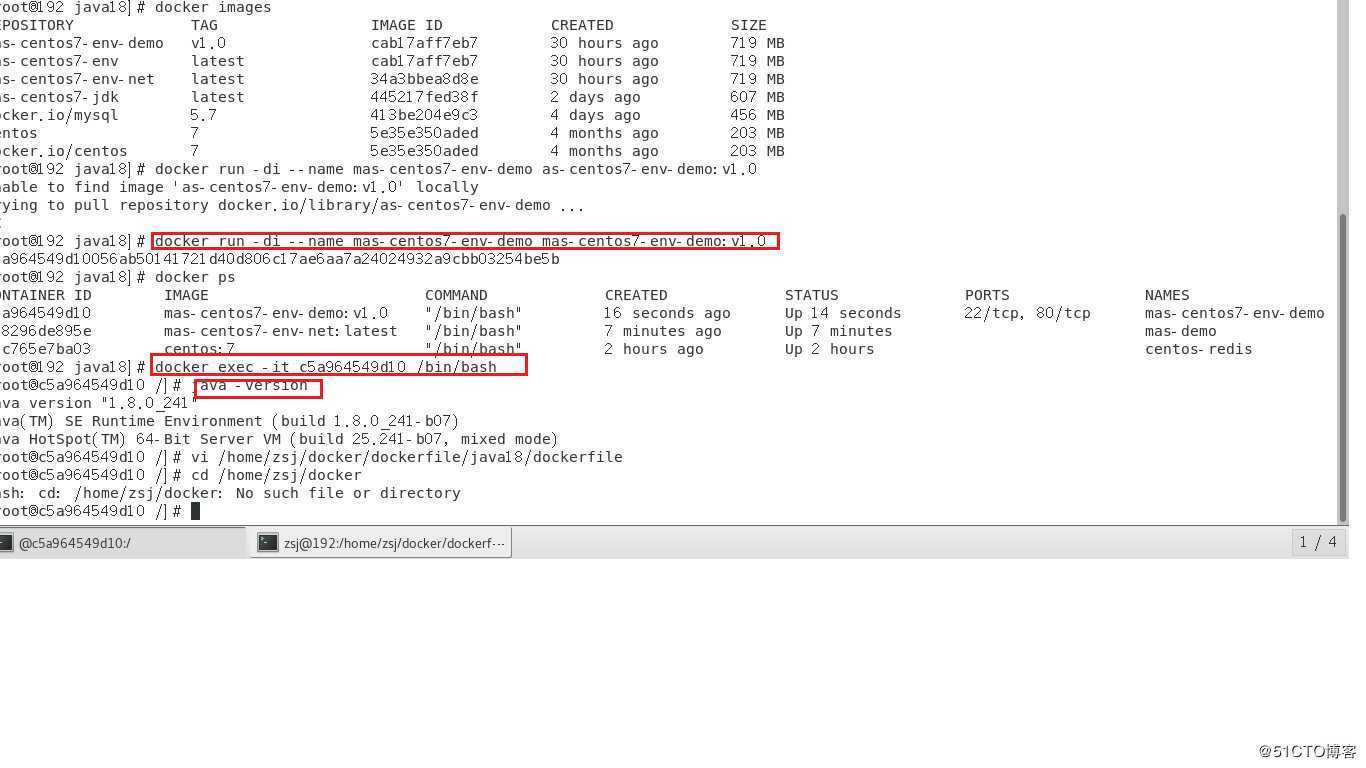Click the 'mas-demo' container name
The width and height of the screenshot is (1366, 768).
(x=1181, y=331)
